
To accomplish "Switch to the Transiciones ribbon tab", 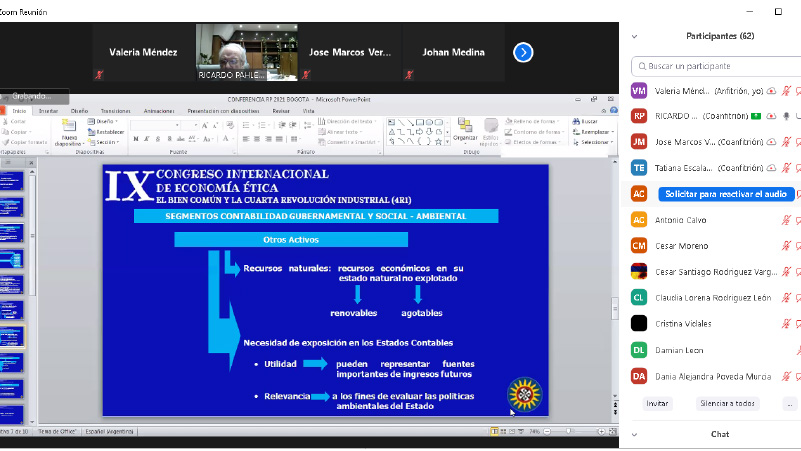I will pos(115,111).
